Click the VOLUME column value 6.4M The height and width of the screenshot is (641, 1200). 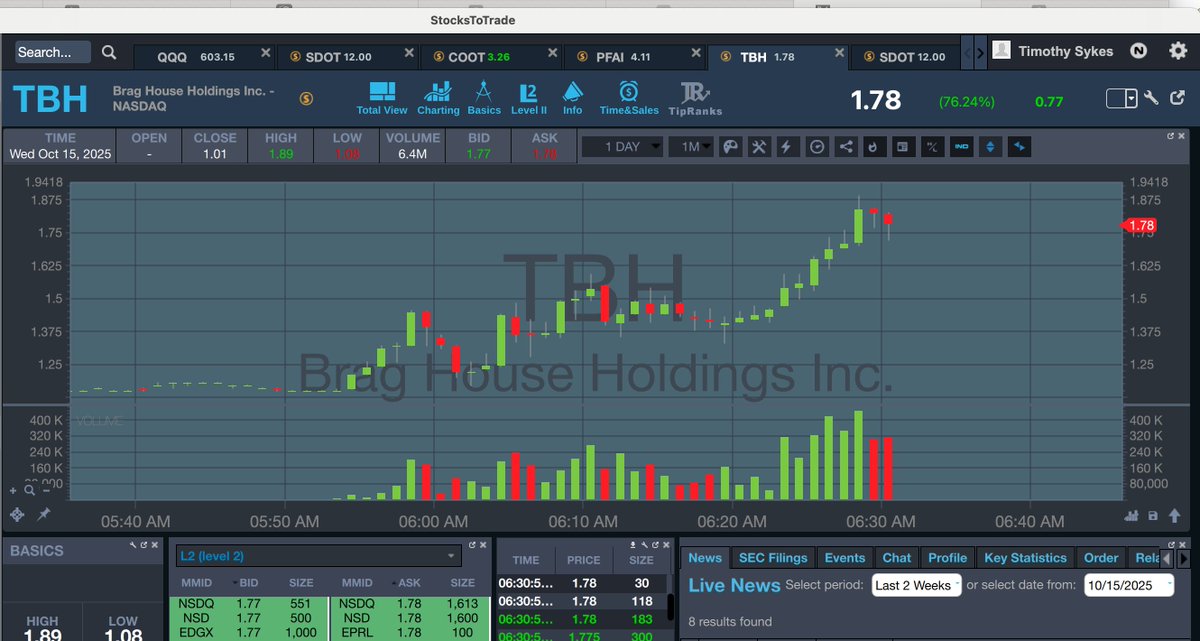coord(412,154)
